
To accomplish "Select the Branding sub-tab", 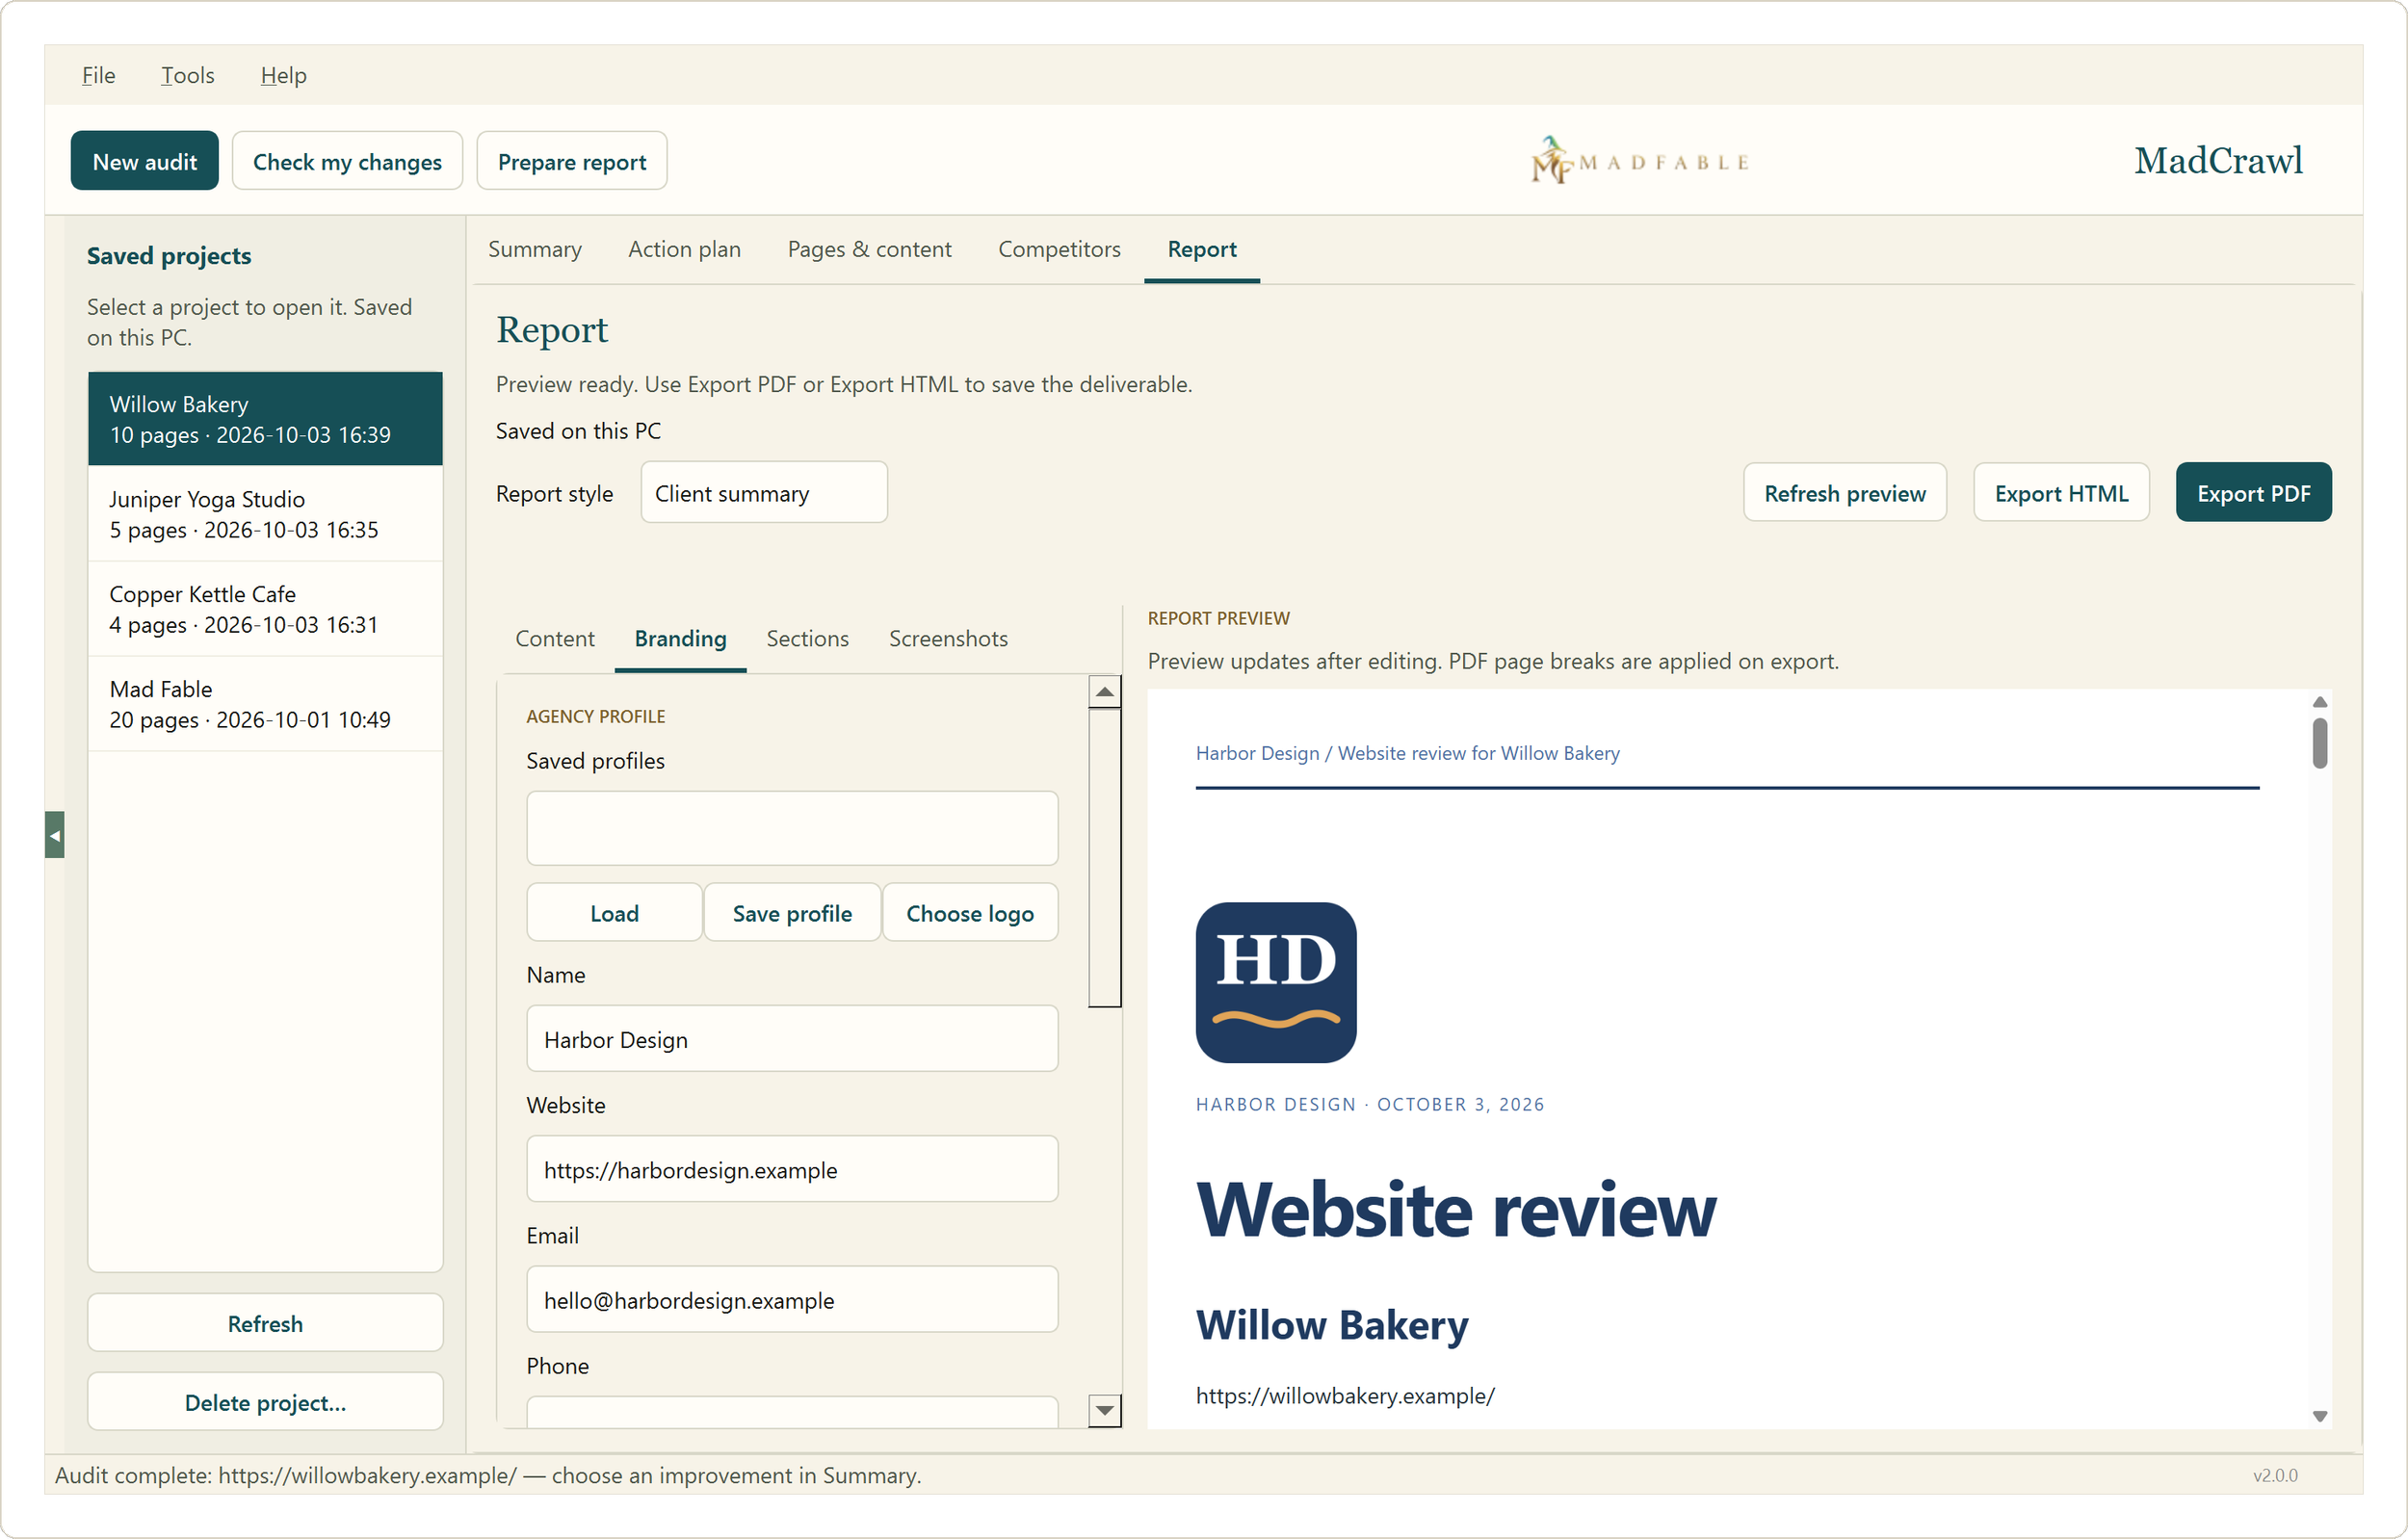I will coord(680,639).
